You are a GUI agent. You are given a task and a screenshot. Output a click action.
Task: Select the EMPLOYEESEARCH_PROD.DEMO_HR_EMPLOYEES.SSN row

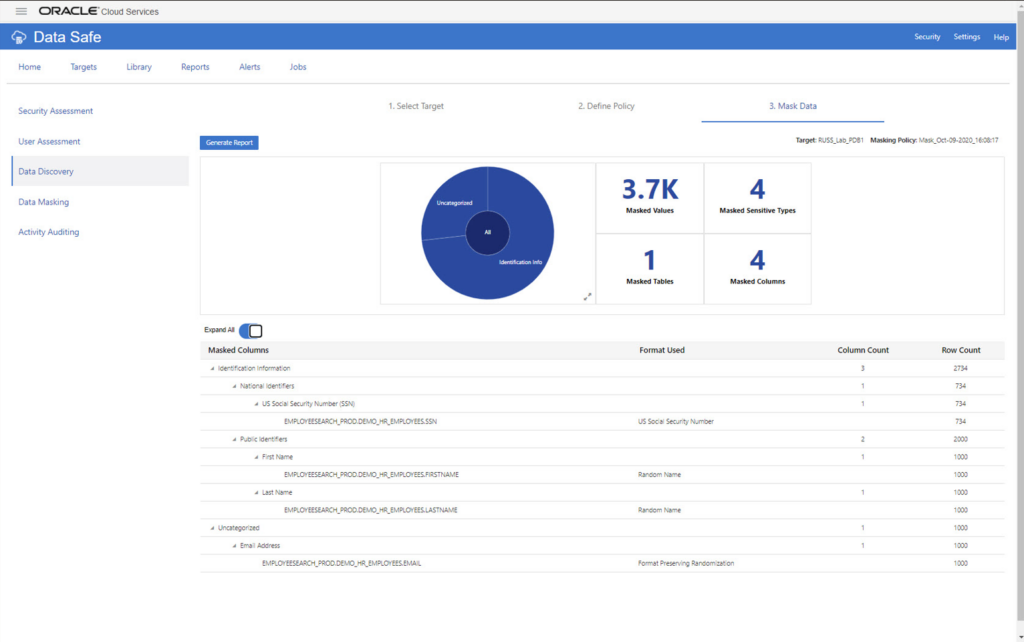pyautogui.click(x=360, y=421)
